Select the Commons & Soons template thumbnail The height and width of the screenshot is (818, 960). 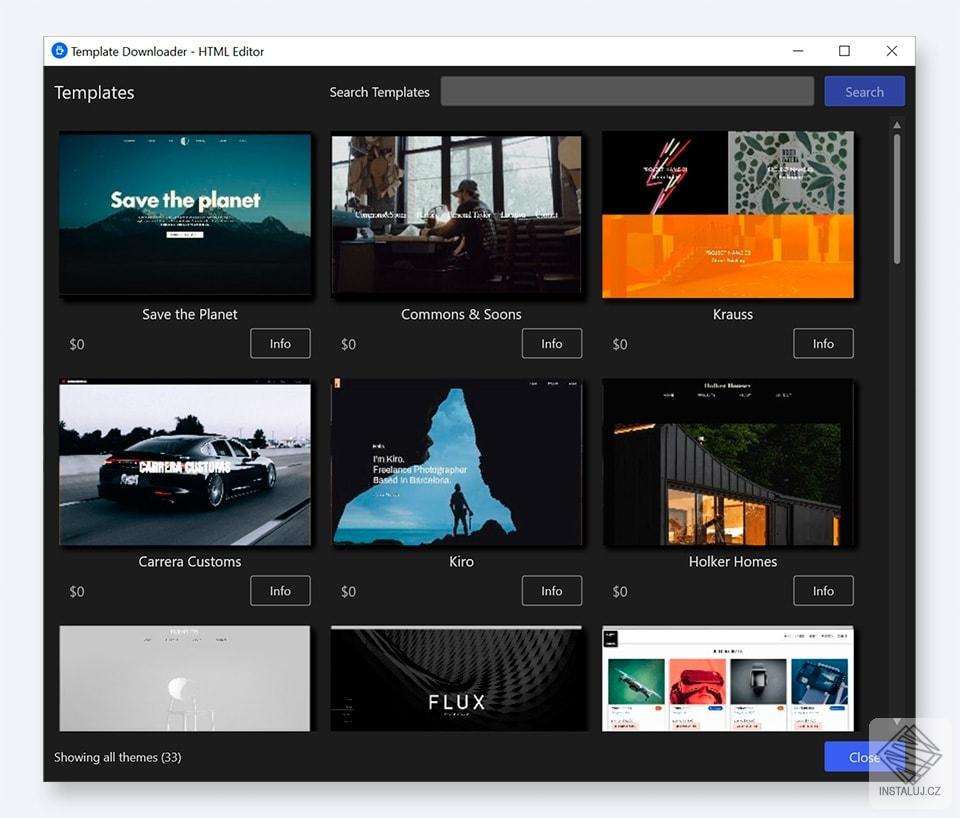456,215
